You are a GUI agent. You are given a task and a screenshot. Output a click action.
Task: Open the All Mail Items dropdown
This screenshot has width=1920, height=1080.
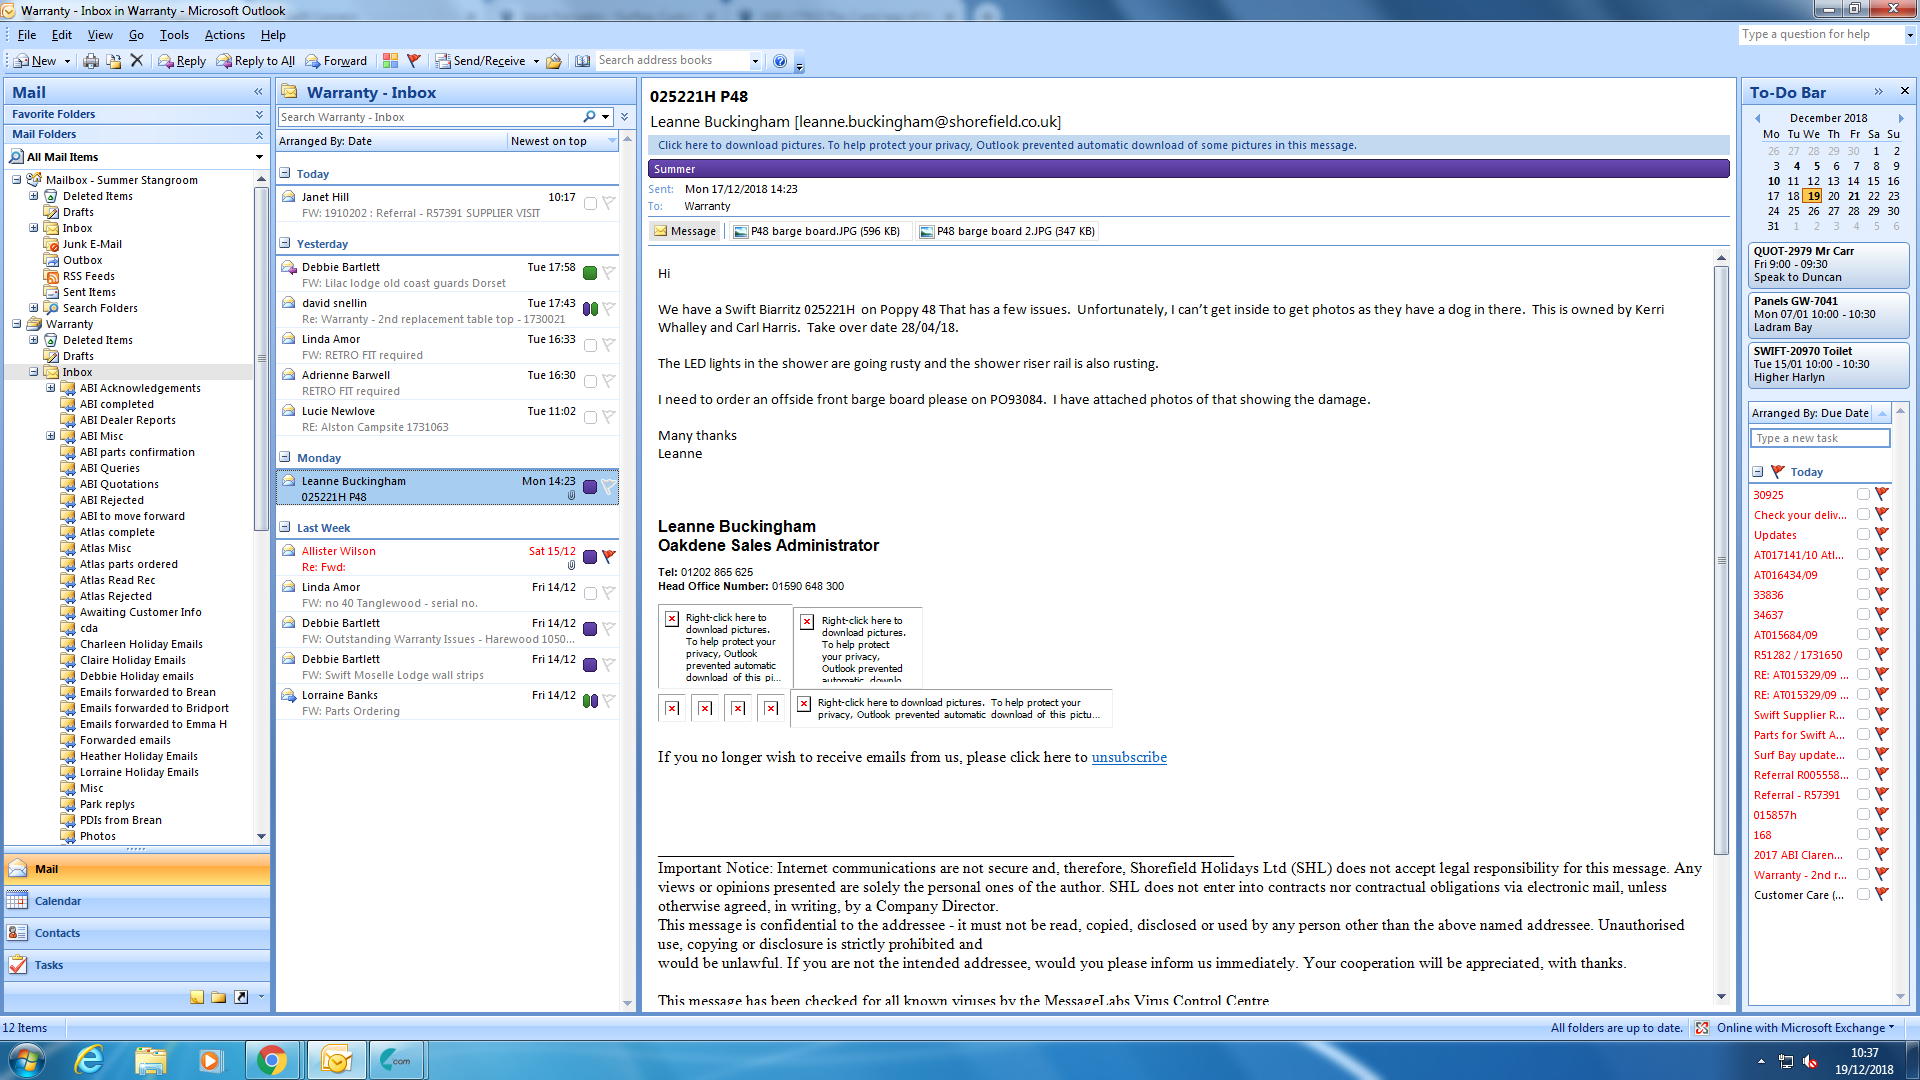(x=259, y=157)
